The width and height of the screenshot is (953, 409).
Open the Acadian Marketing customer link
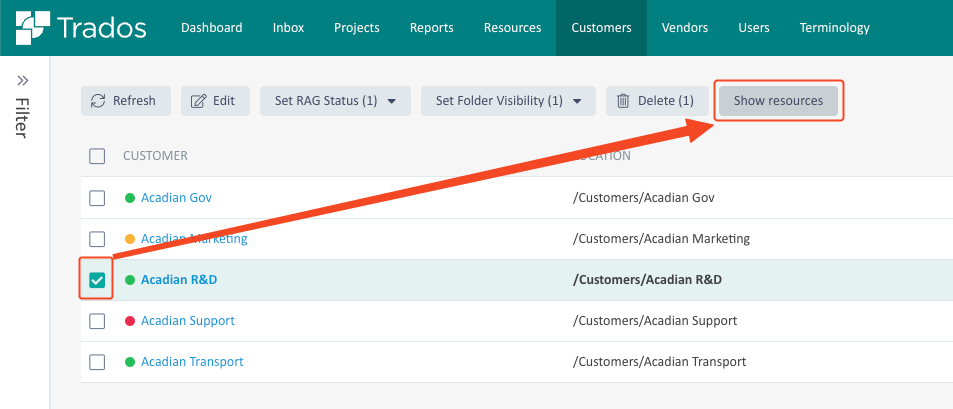click(x=194, y=239)
